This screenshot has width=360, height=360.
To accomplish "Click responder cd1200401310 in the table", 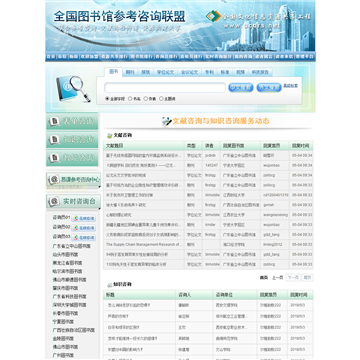I will [x=276, y=195].
